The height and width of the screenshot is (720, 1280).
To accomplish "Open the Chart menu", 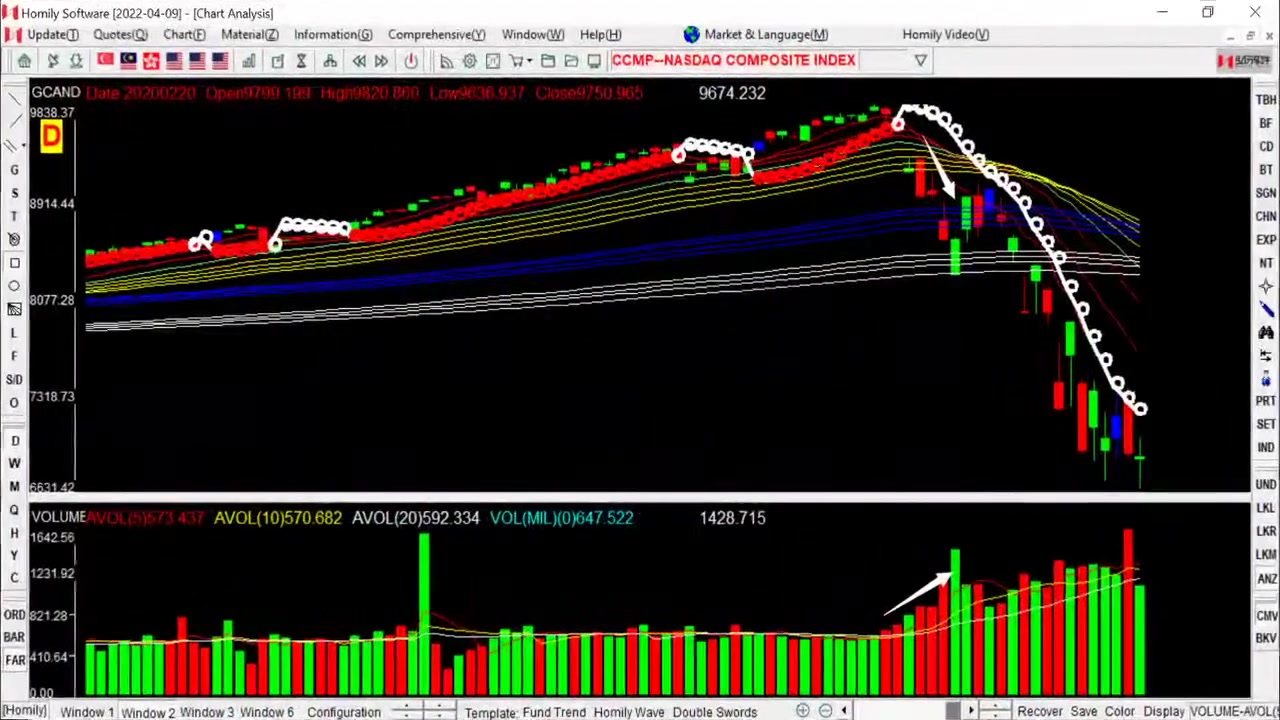I will (184, 34).
